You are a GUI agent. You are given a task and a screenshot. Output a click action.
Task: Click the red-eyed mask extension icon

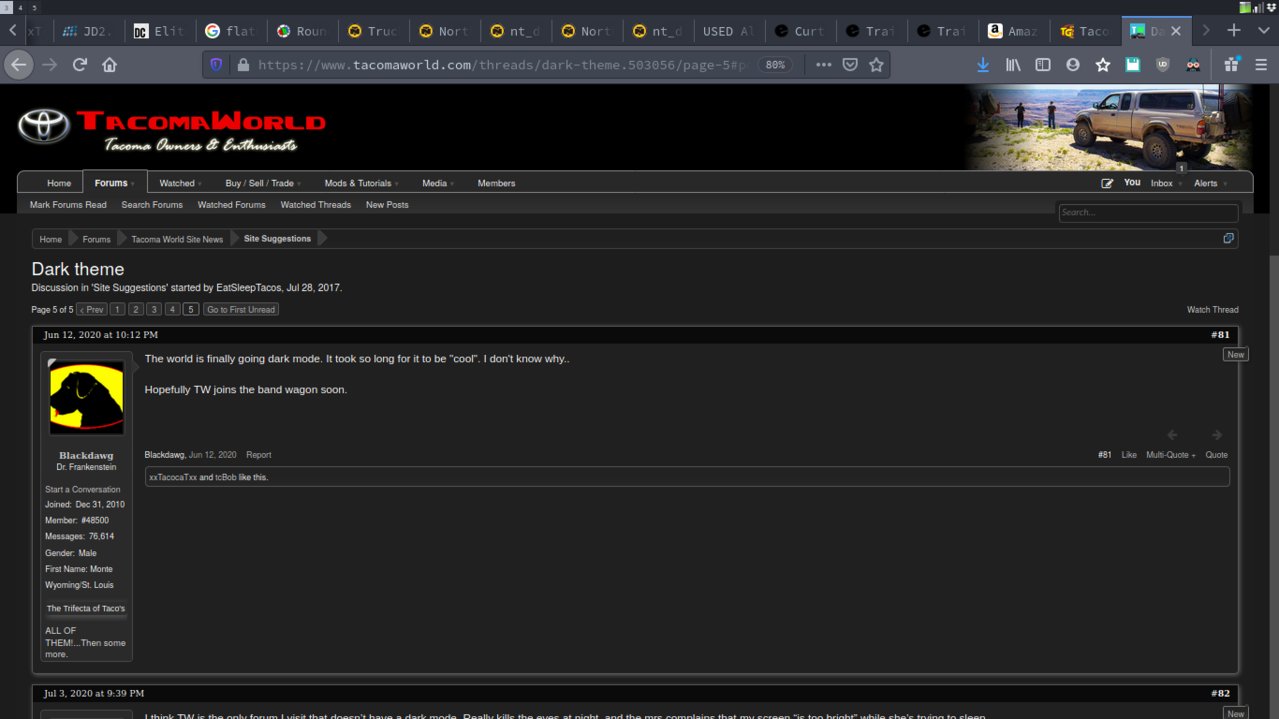1193,65
